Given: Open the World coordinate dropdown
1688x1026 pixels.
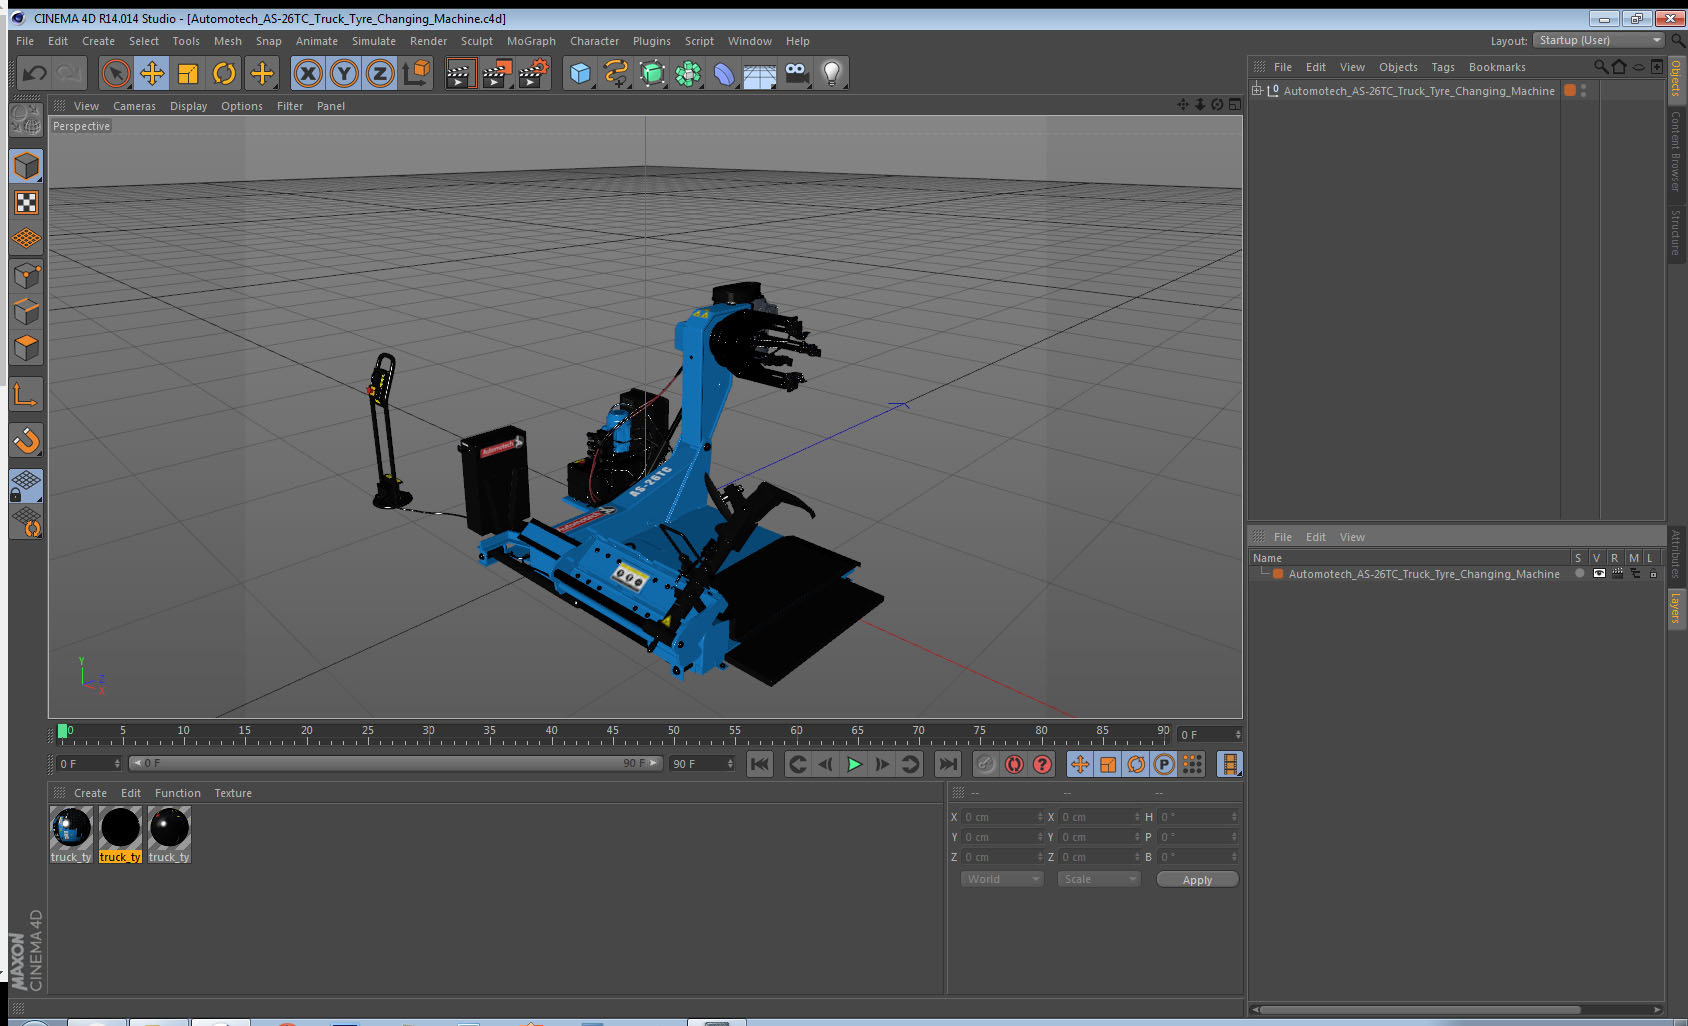Looking at the screenshot, I should tap(1001, 879).
